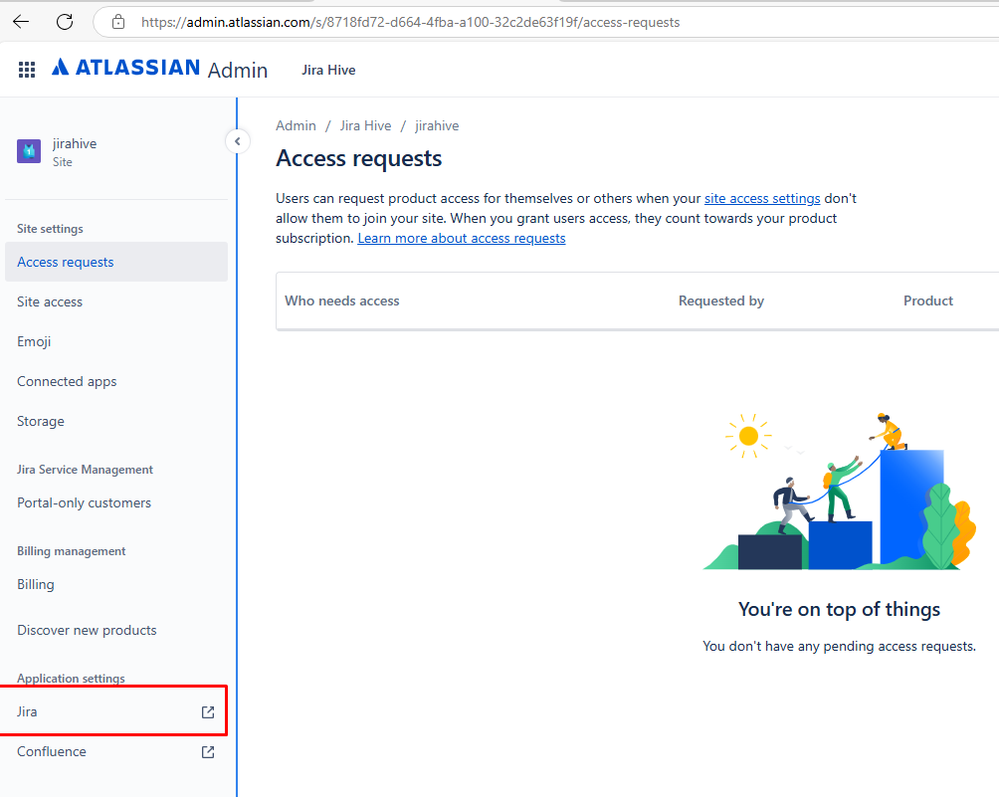Image resolution: width=999 pixels, height=797 pixels.
Task: Click the site security icon in address bar
Action: (x=117, y=21)
